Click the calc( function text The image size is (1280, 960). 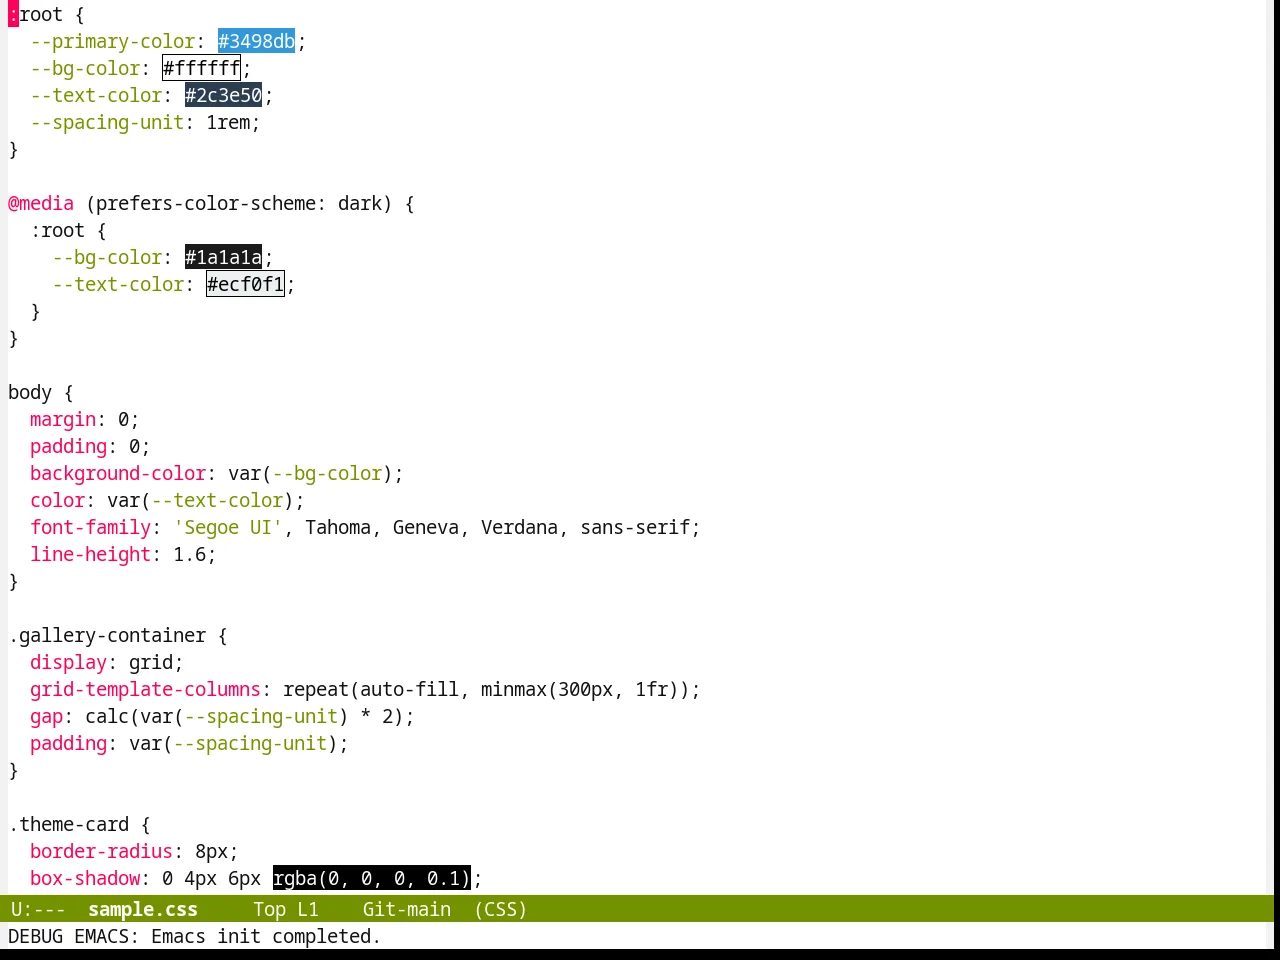[x=112, y=716]
